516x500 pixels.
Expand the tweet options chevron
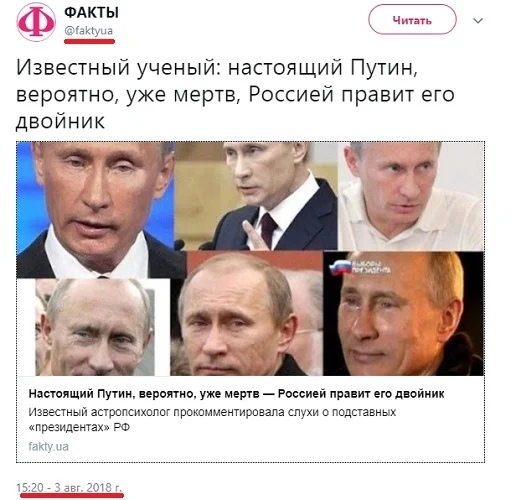(x=478, y=21)
